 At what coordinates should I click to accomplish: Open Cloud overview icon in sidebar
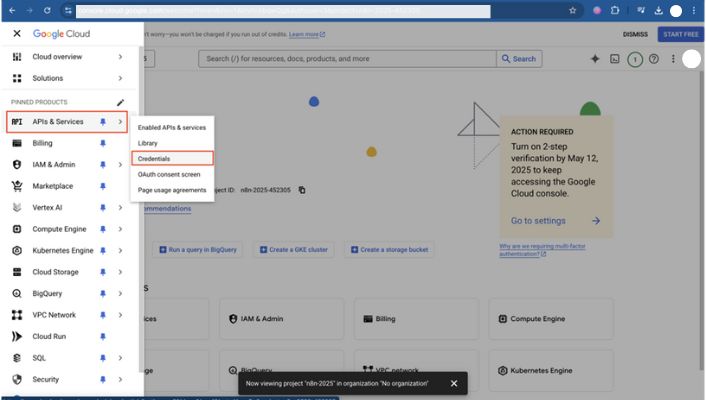pyautogui.click(x=17, y=57)
